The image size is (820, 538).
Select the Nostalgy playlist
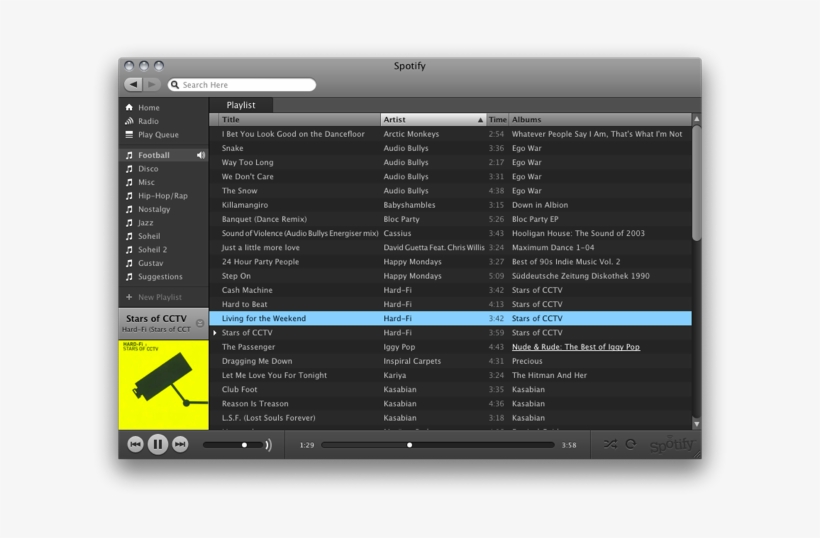(x=163, y=209)
